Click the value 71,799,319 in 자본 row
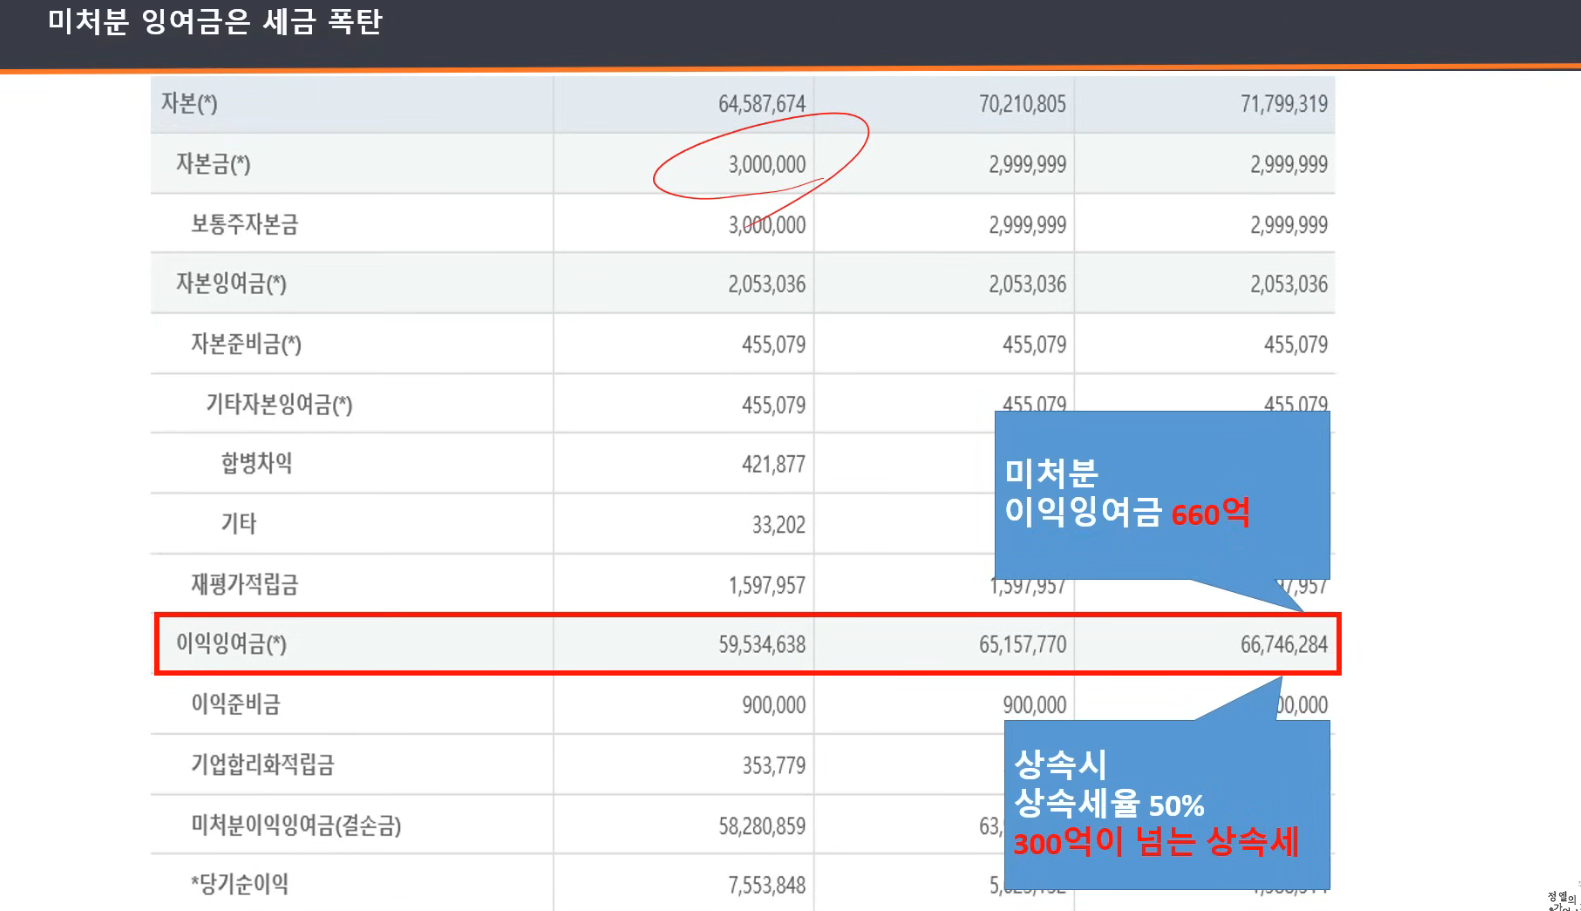The height and width of the screenshot is (911, 1581). click(x=1284, y=104)
